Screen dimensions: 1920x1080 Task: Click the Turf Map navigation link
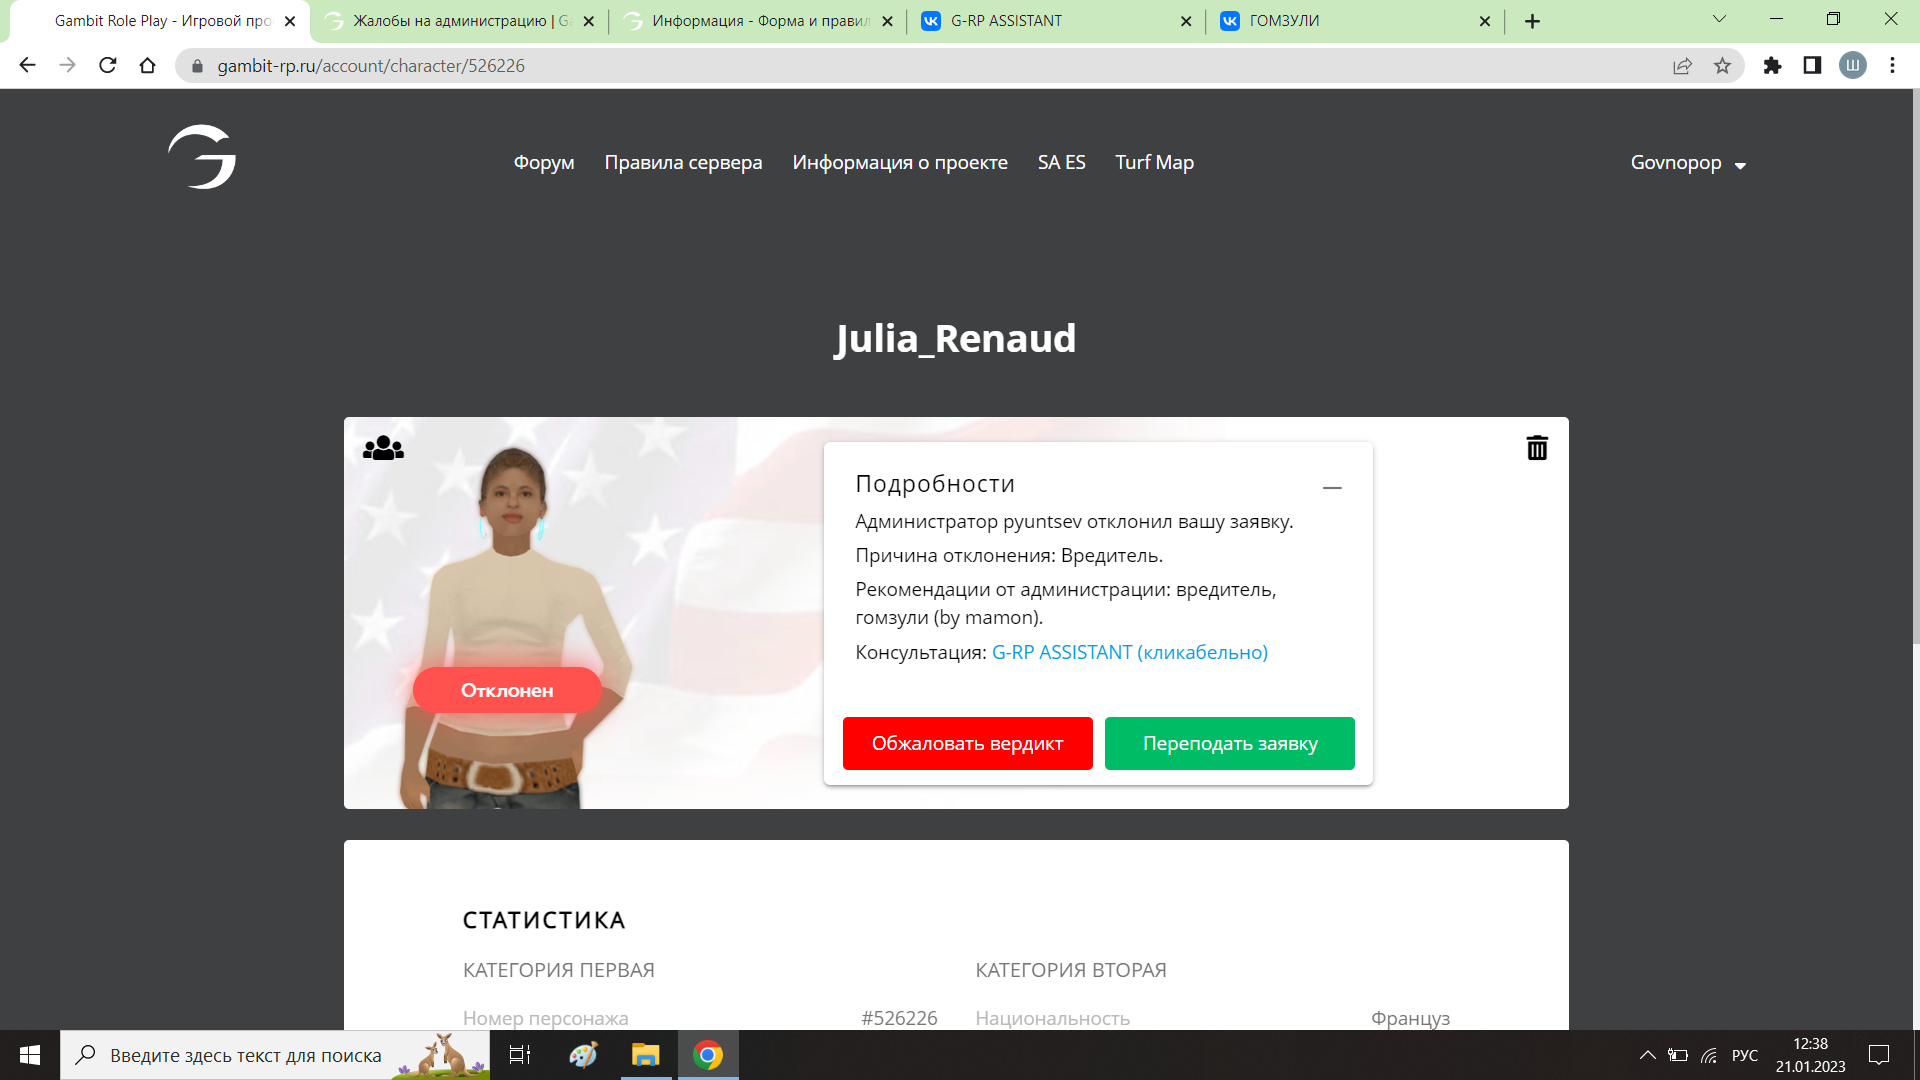[x=1154, y=163]
